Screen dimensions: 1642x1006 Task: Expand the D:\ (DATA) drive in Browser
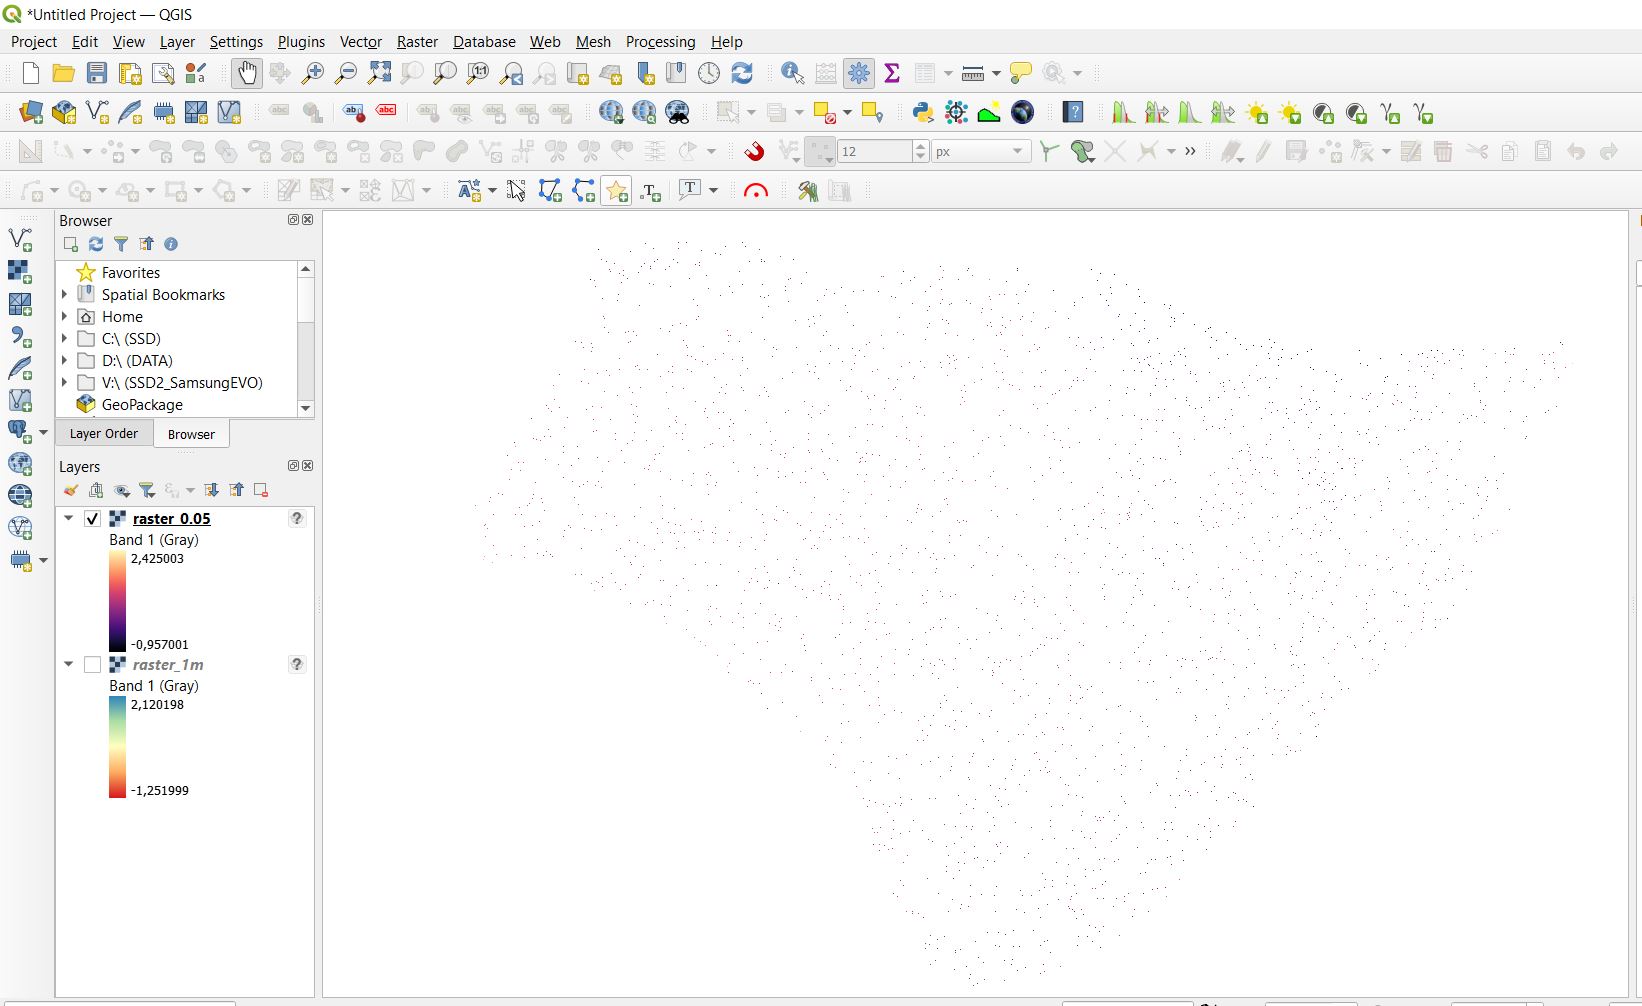click(x=66, y=360)
